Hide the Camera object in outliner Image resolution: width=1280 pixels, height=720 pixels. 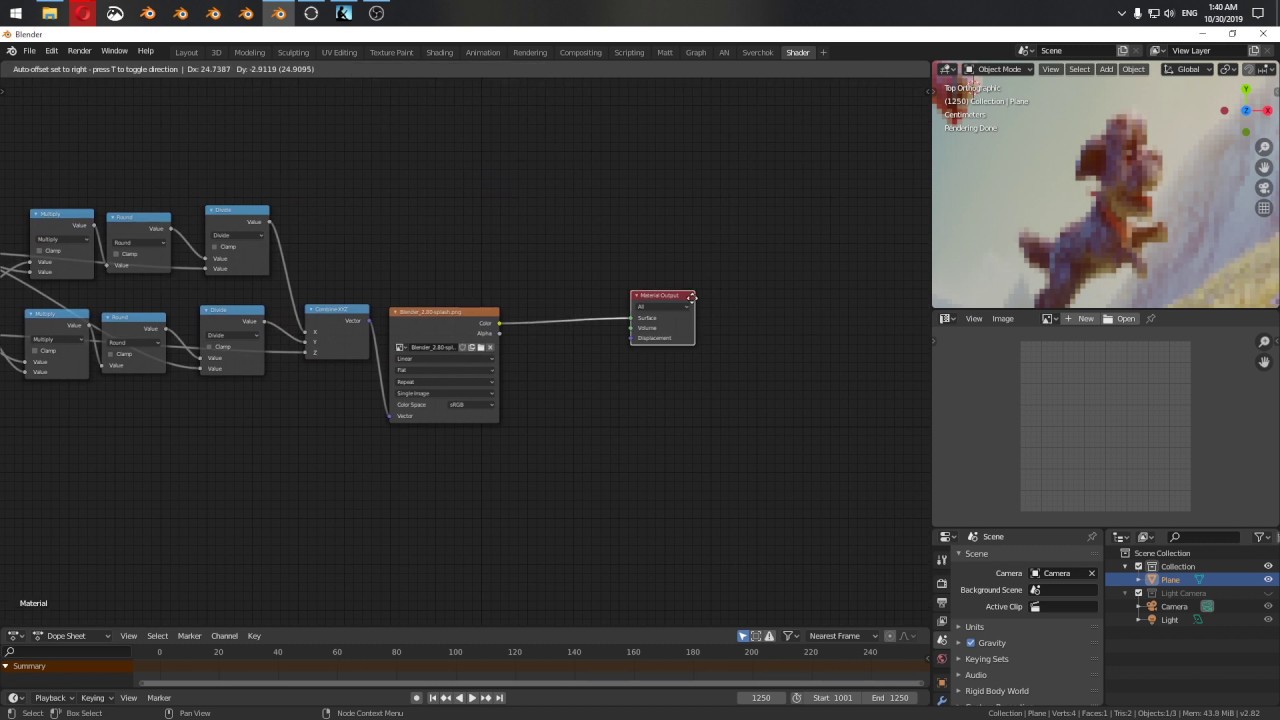1268,607
